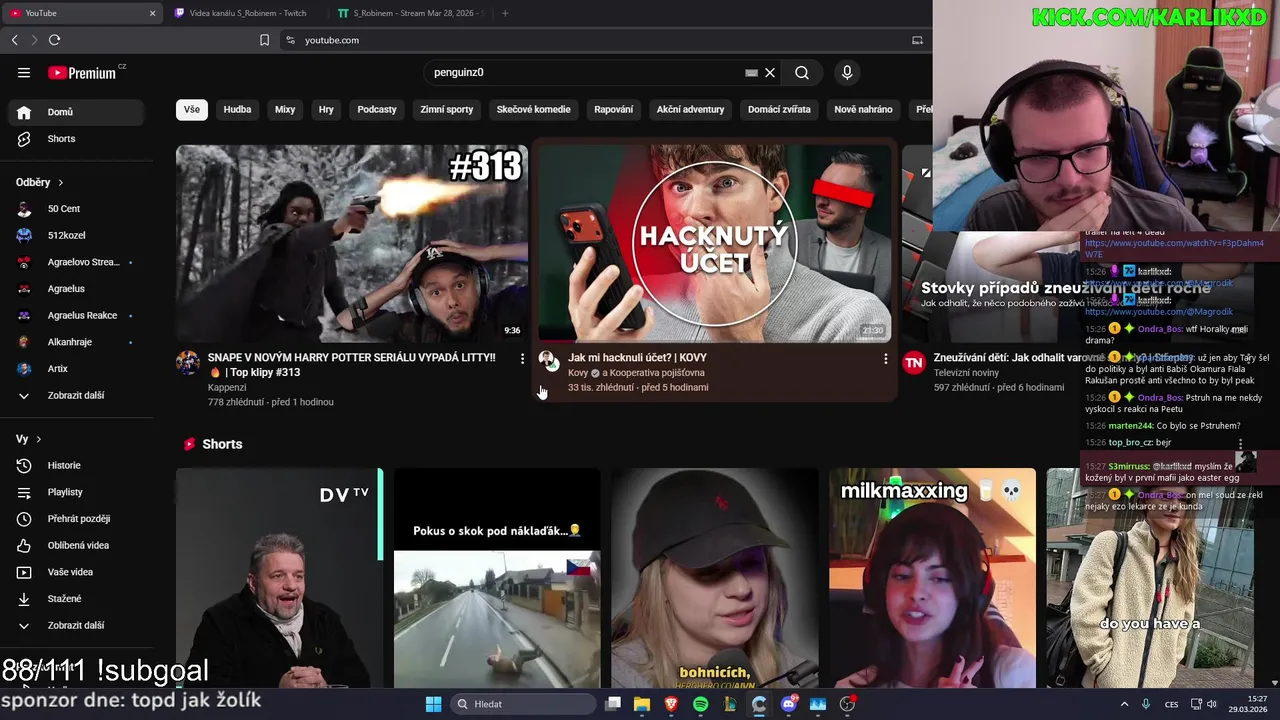
Task: Reload the page with the refresh icon
Action: pos(54,40)
